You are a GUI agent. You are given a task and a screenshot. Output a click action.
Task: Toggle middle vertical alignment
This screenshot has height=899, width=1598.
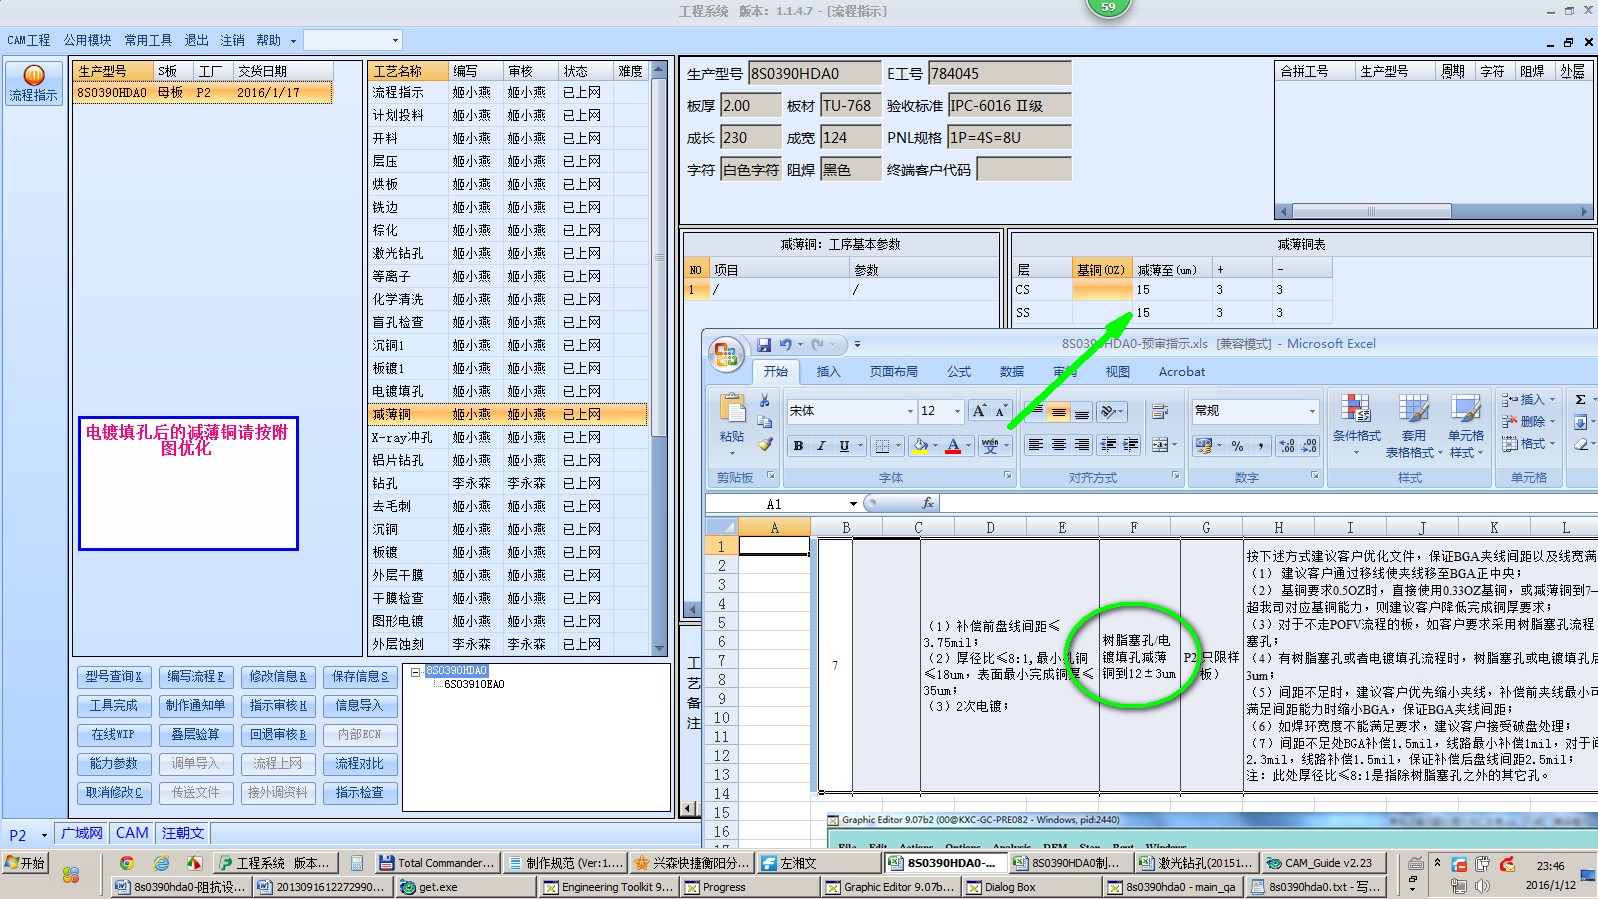(x=1058, y=411)
